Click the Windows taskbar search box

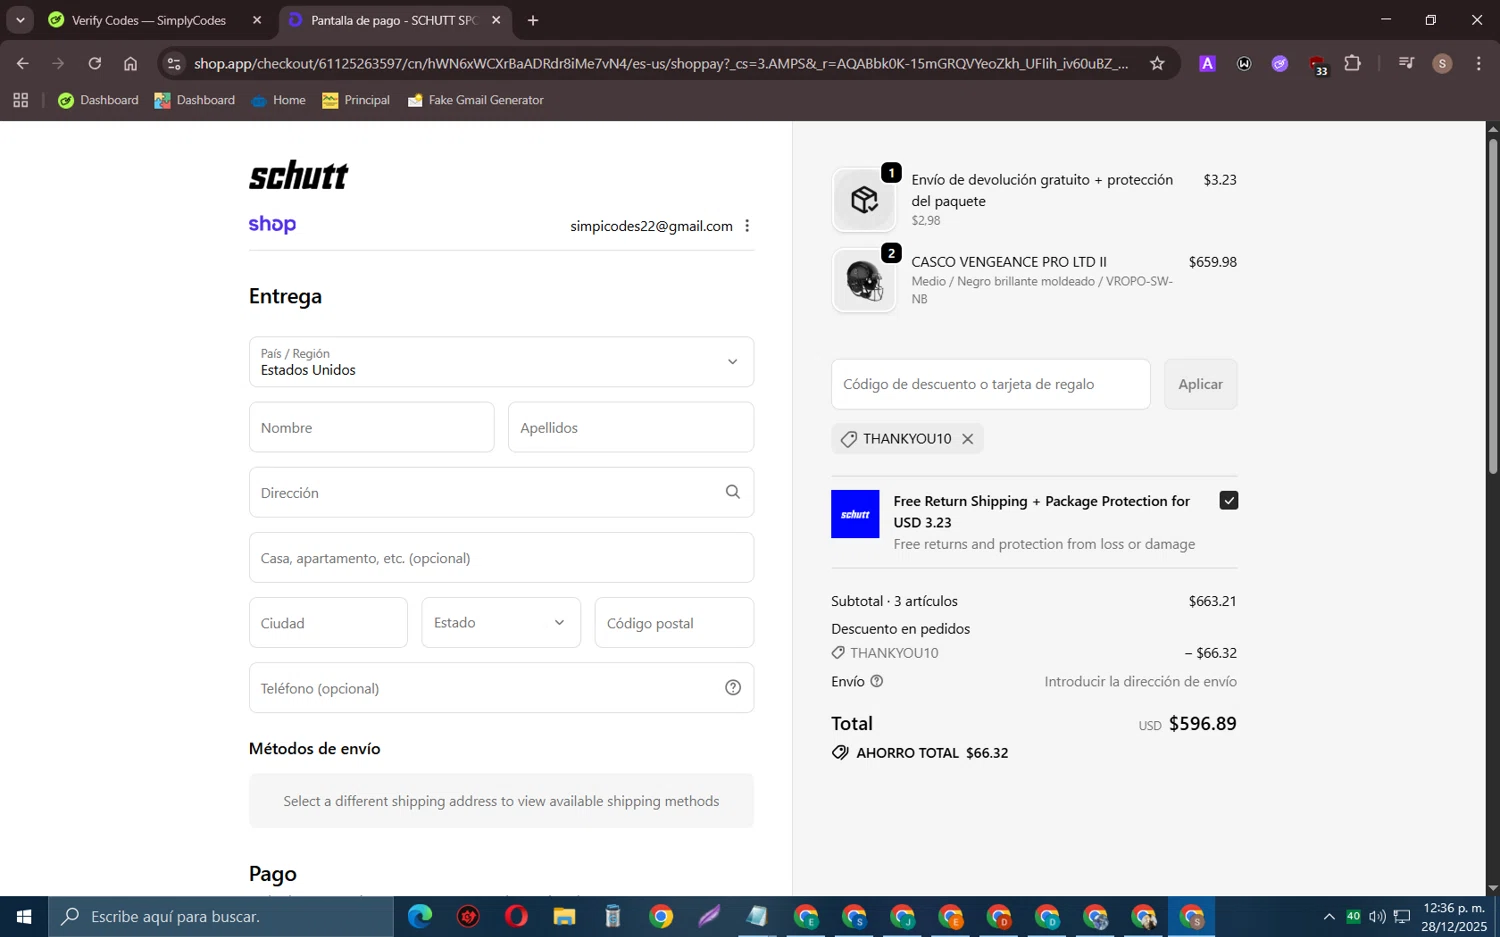tap(221, 916)
